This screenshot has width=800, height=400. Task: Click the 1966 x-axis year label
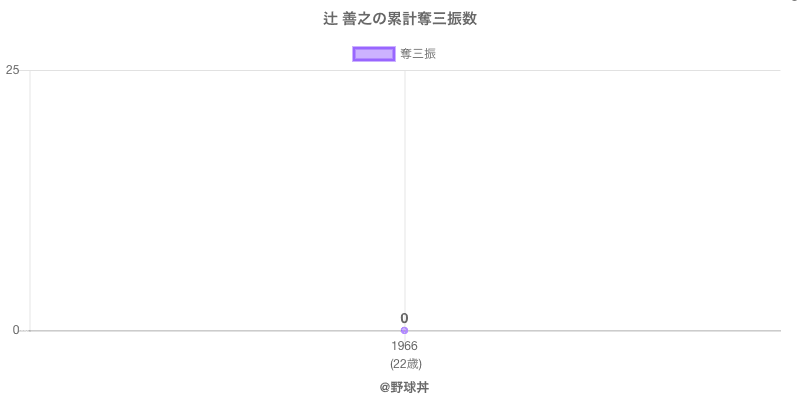point(404,346)
